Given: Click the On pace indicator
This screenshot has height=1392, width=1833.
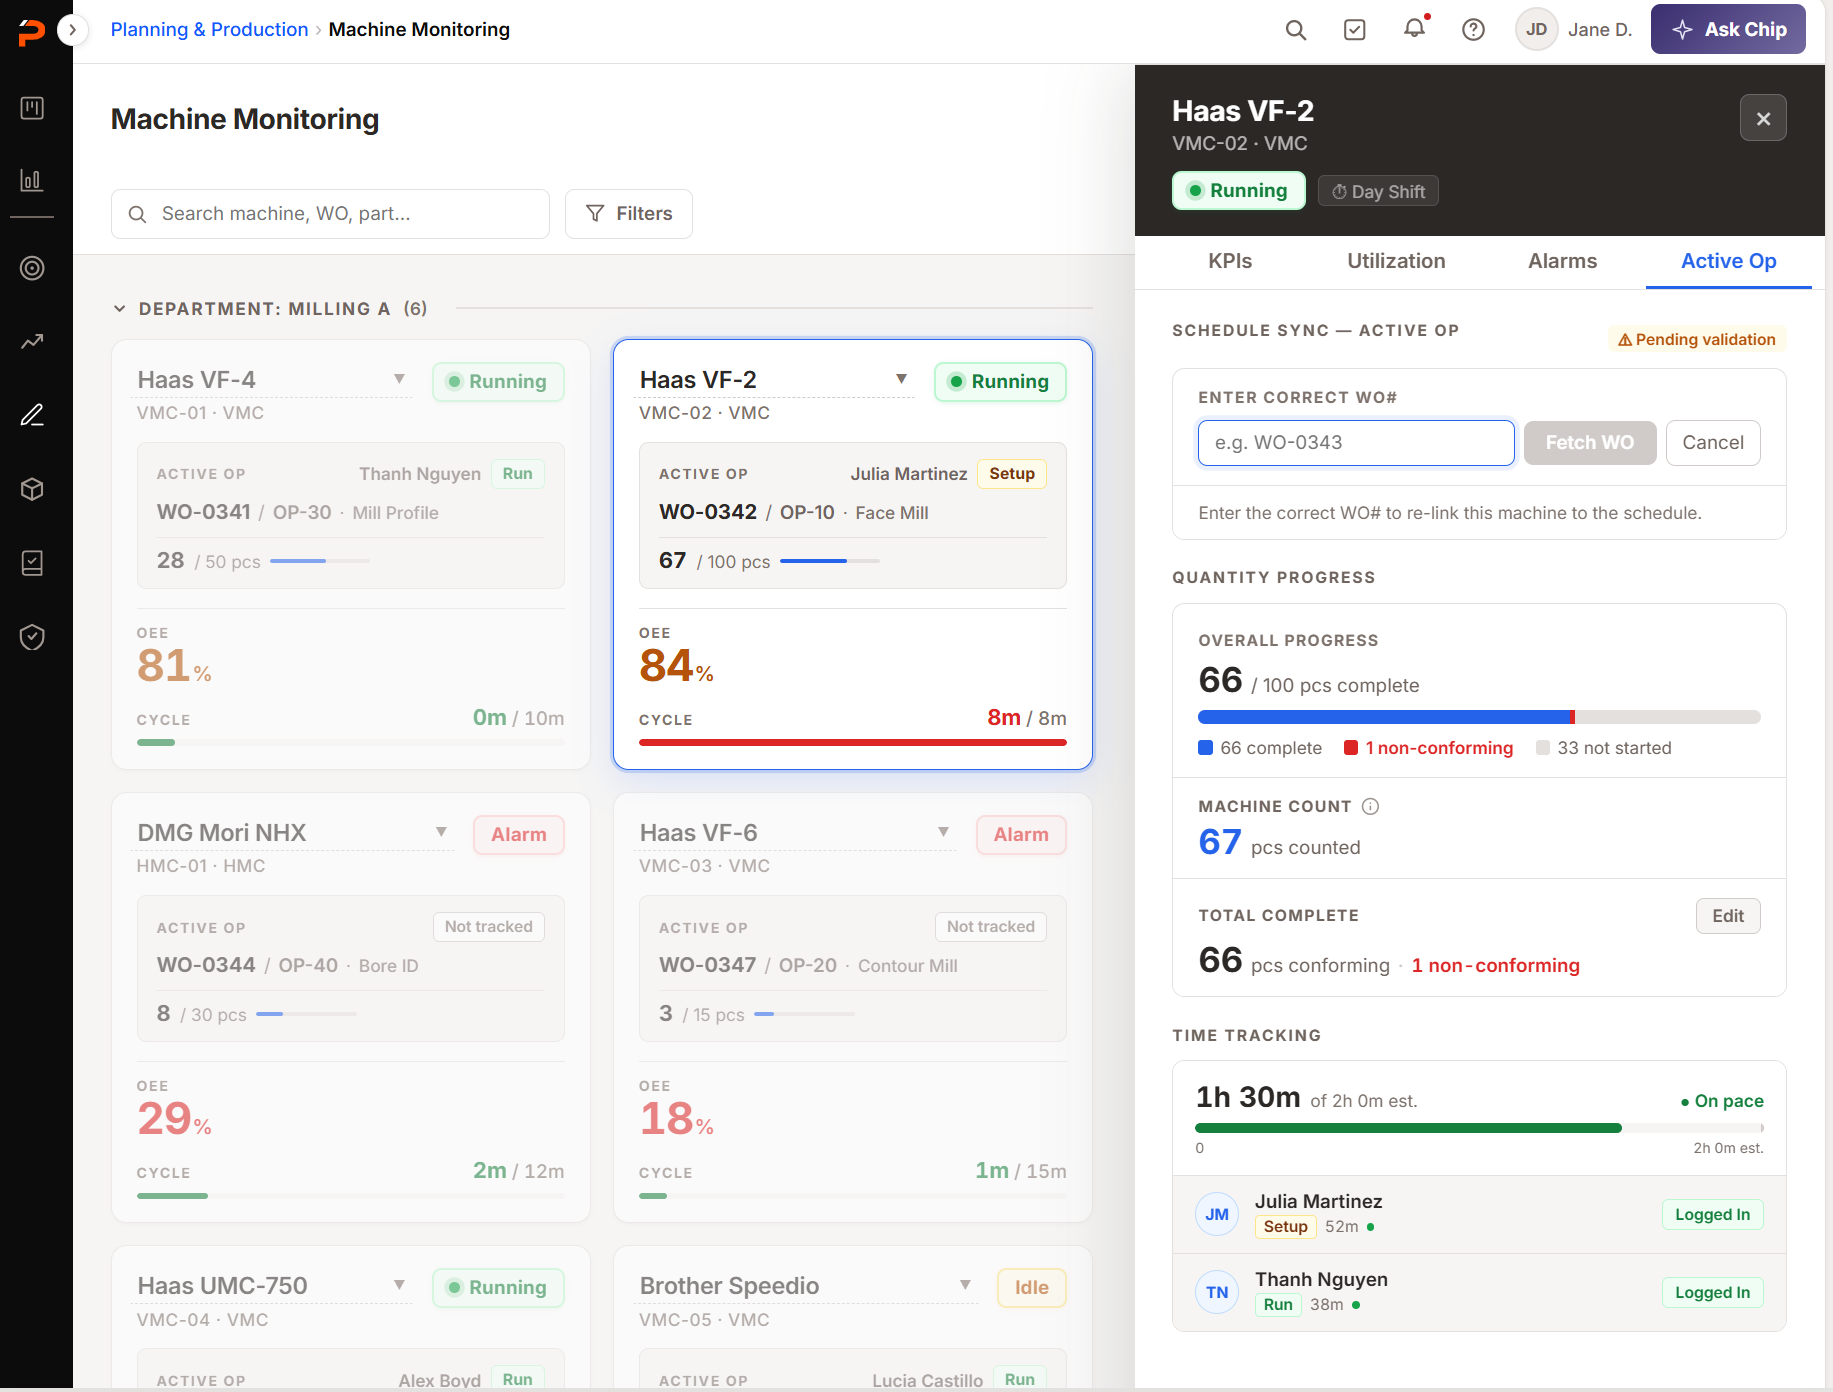Looking at the screenshot, I should 1722,1101.
